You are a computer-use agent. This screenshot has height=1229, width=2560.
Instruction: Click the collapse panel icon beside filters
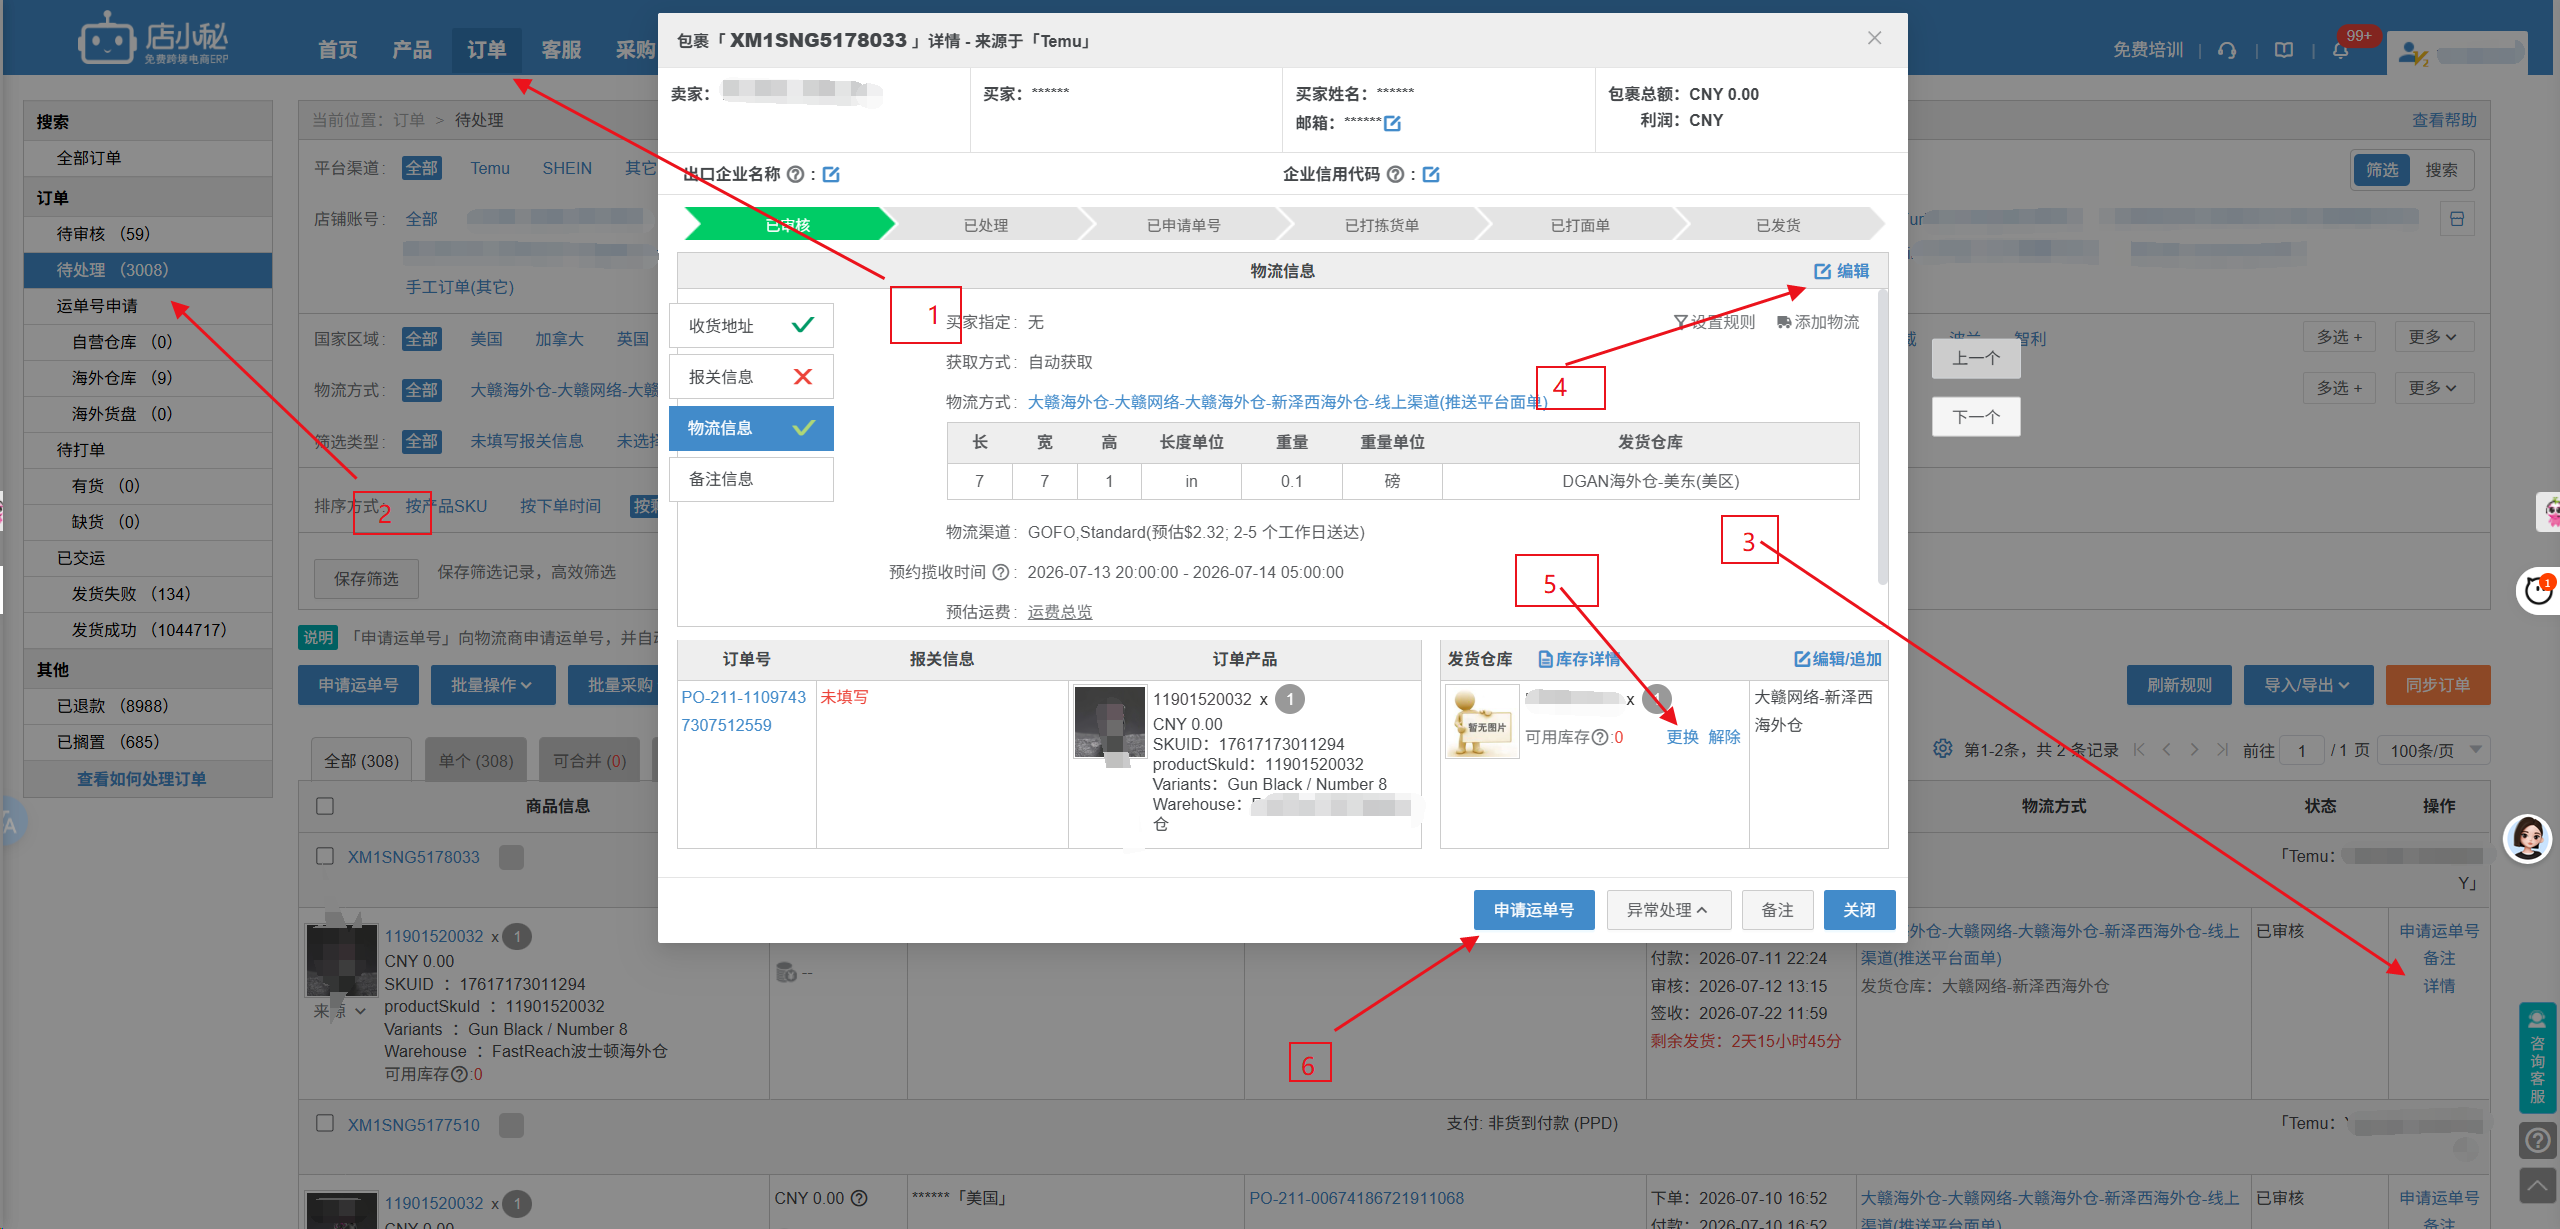[2457, 219]
